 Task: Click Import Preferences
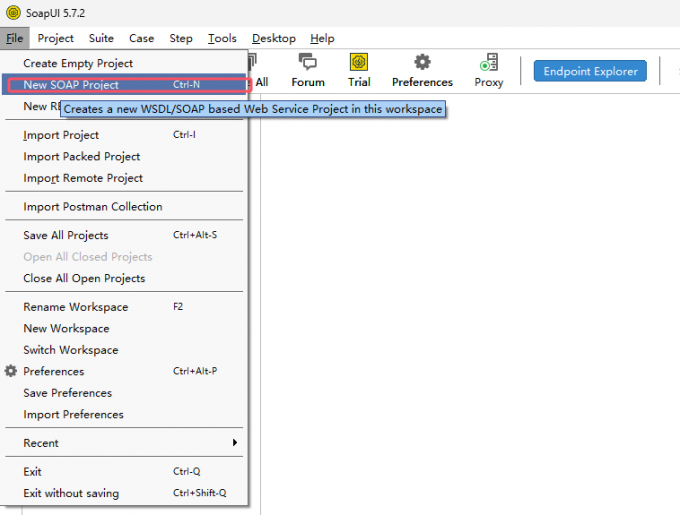click(124, 415)
